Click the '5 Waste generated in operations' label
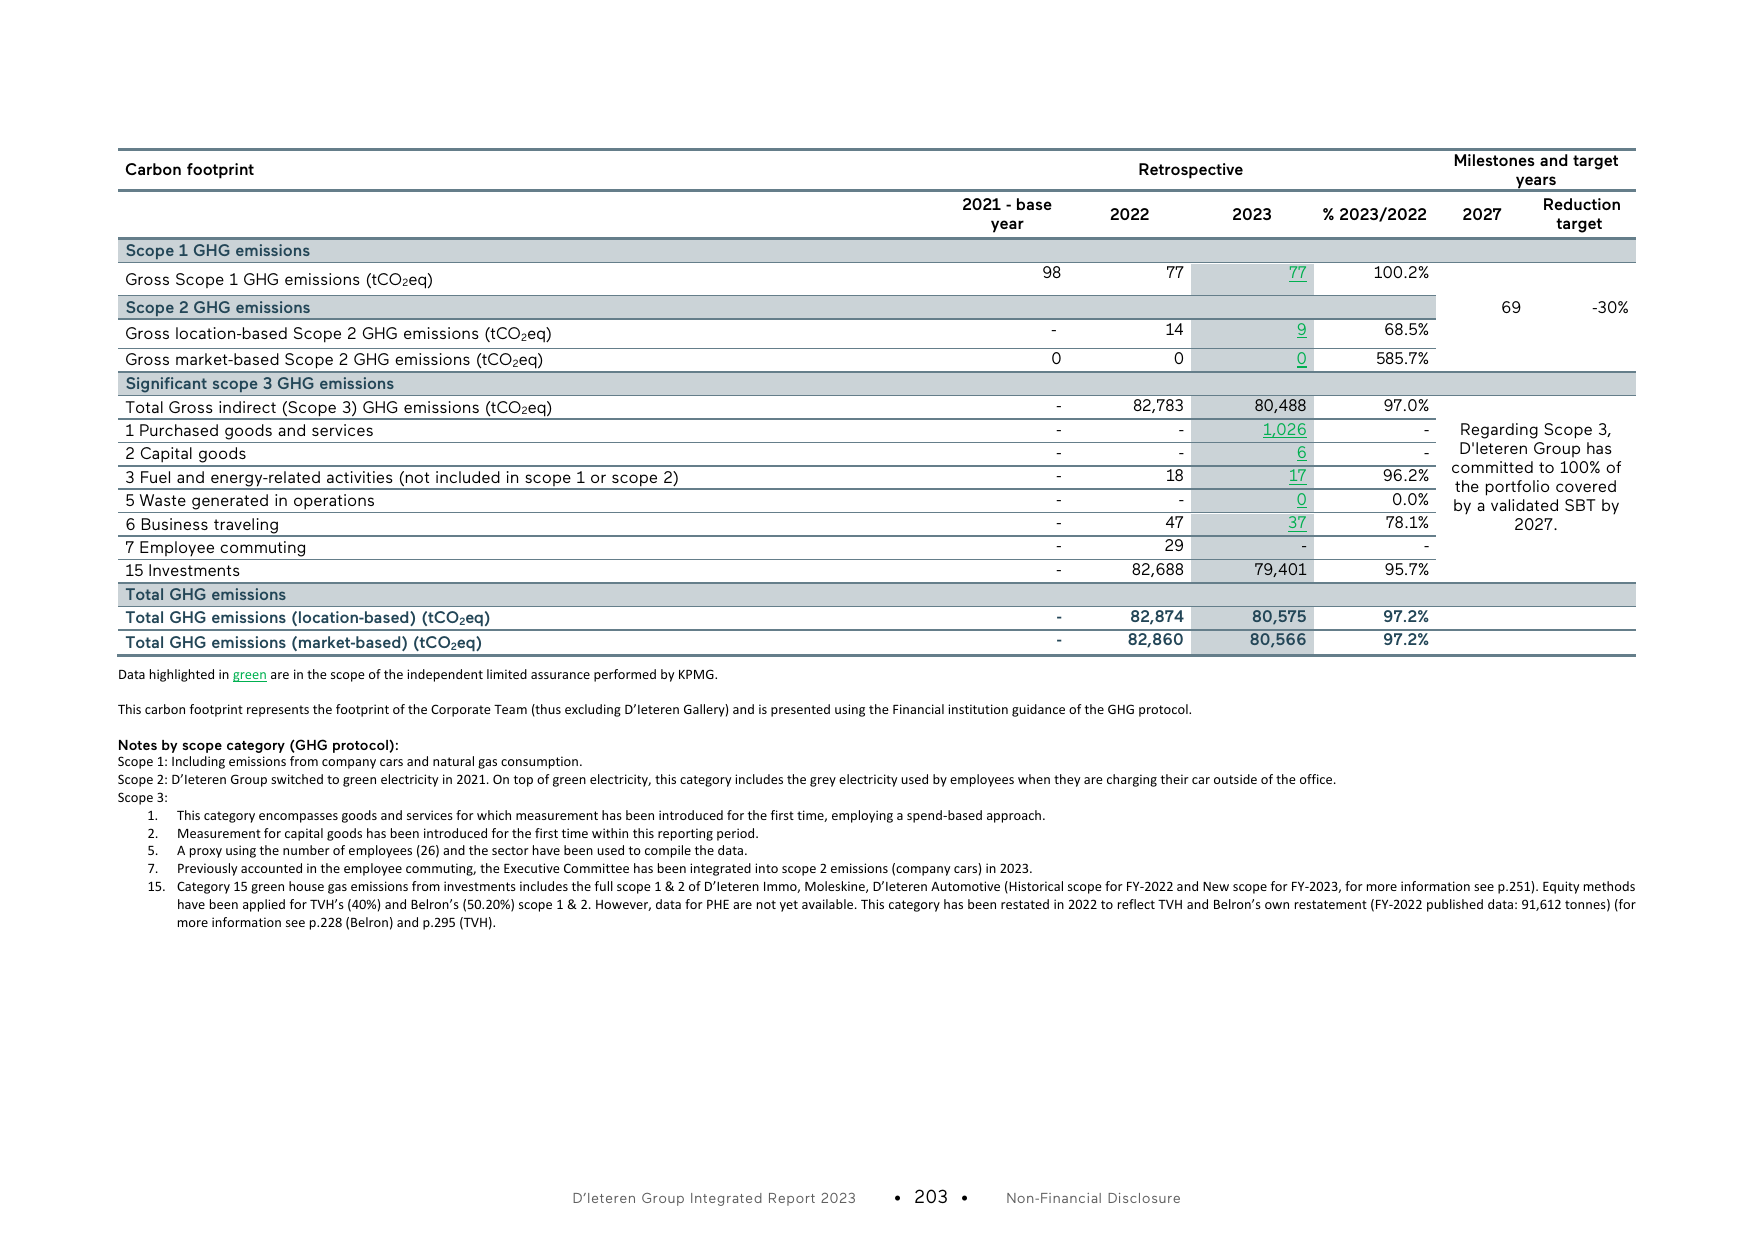The image size is (1754, 1241). [250, 501]
